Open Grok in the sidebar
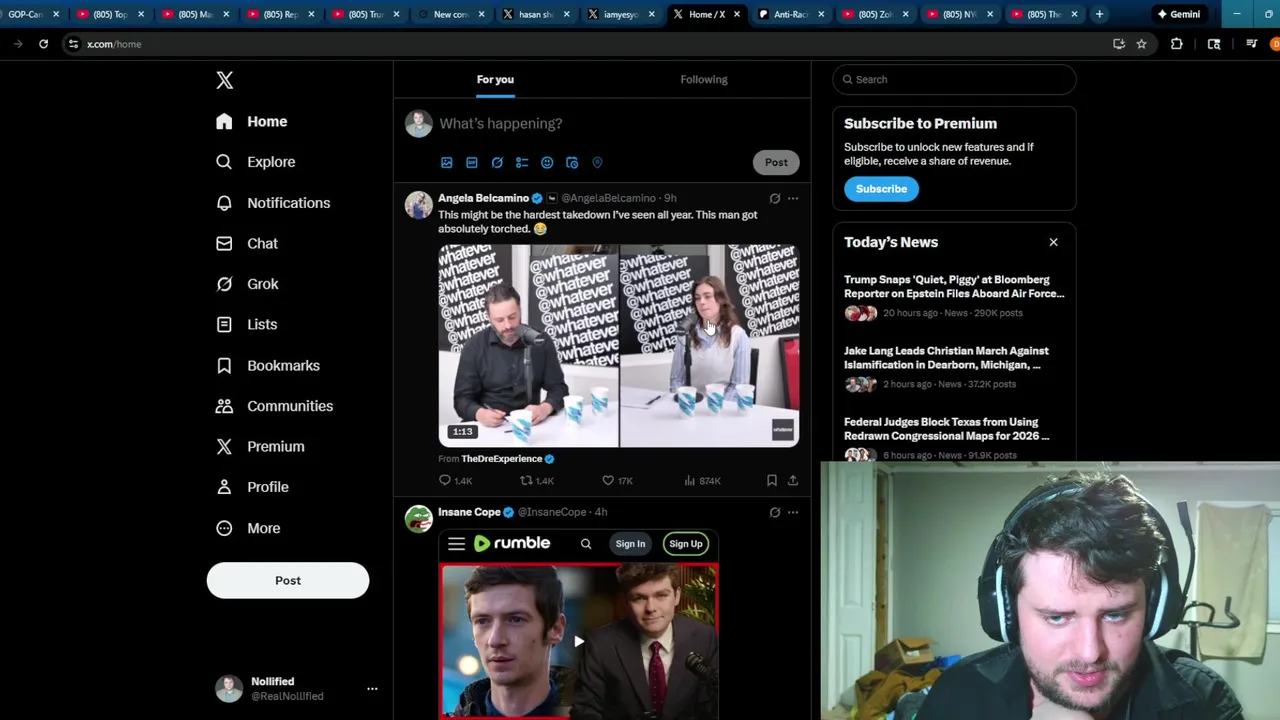This screenshot has height=720, width=1280. click(248, 284)
